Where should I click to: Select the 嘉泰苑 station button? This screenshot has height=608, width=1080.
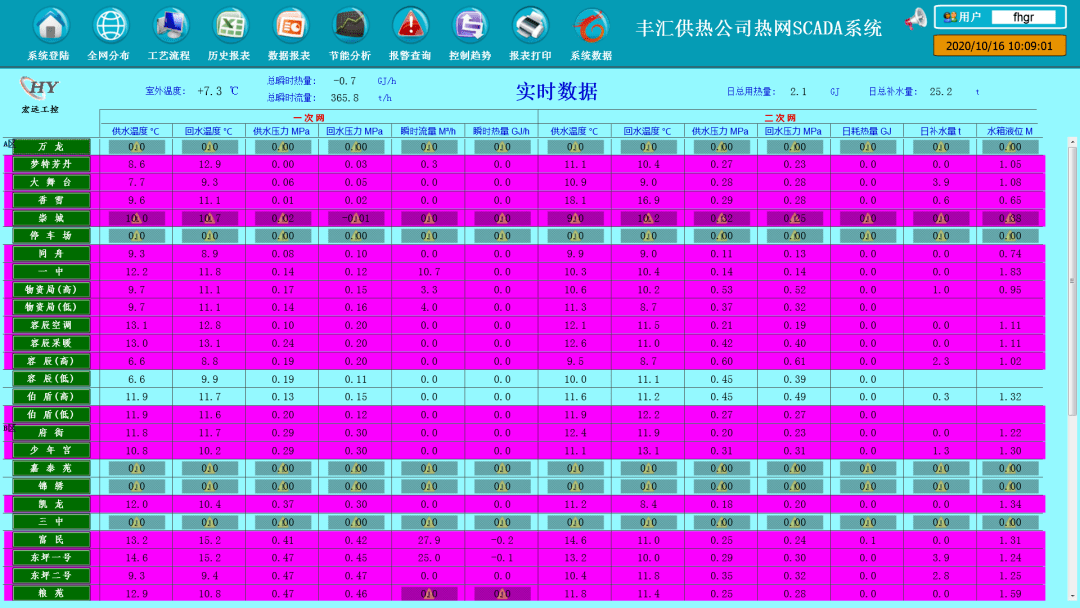tap(52, 468)
